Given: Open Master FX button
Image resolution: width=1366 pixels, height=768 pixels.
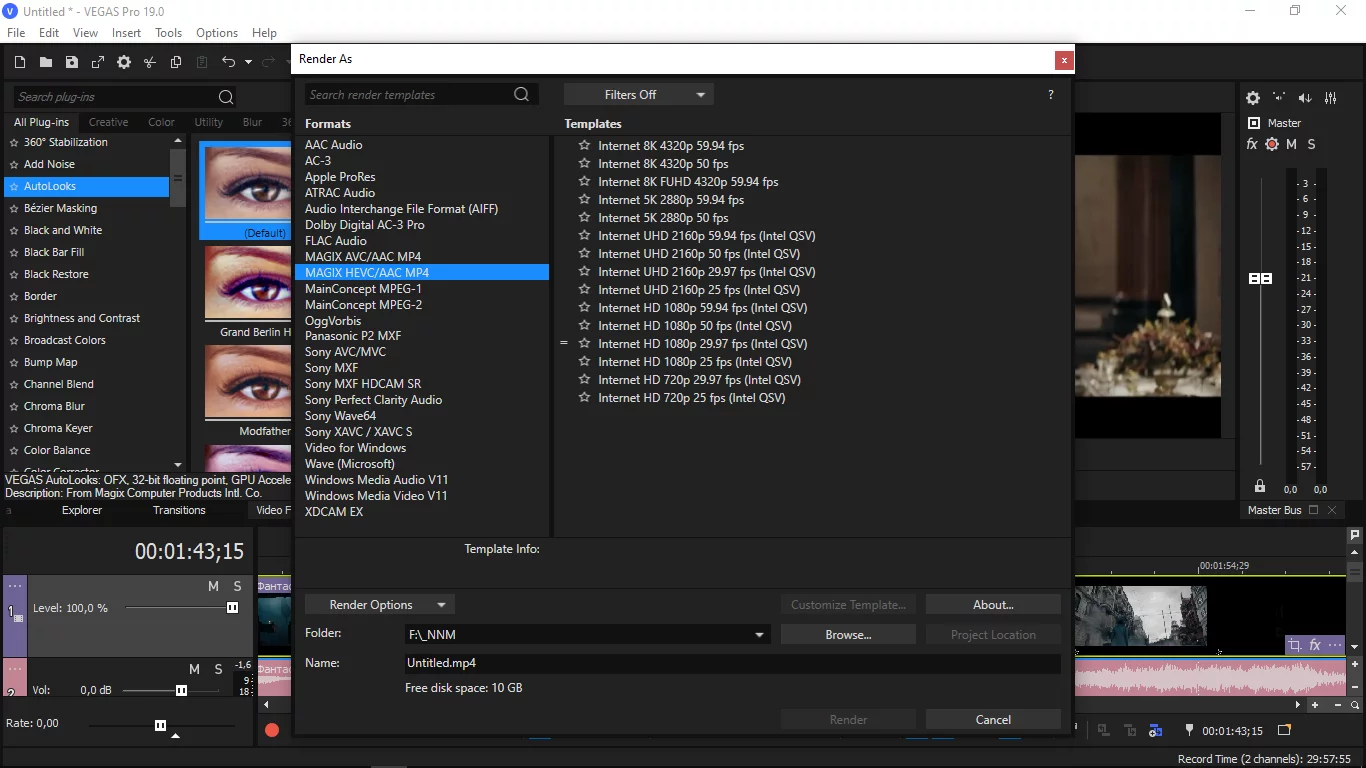Looking at the screenshot, I should [x=1252, y=144].
